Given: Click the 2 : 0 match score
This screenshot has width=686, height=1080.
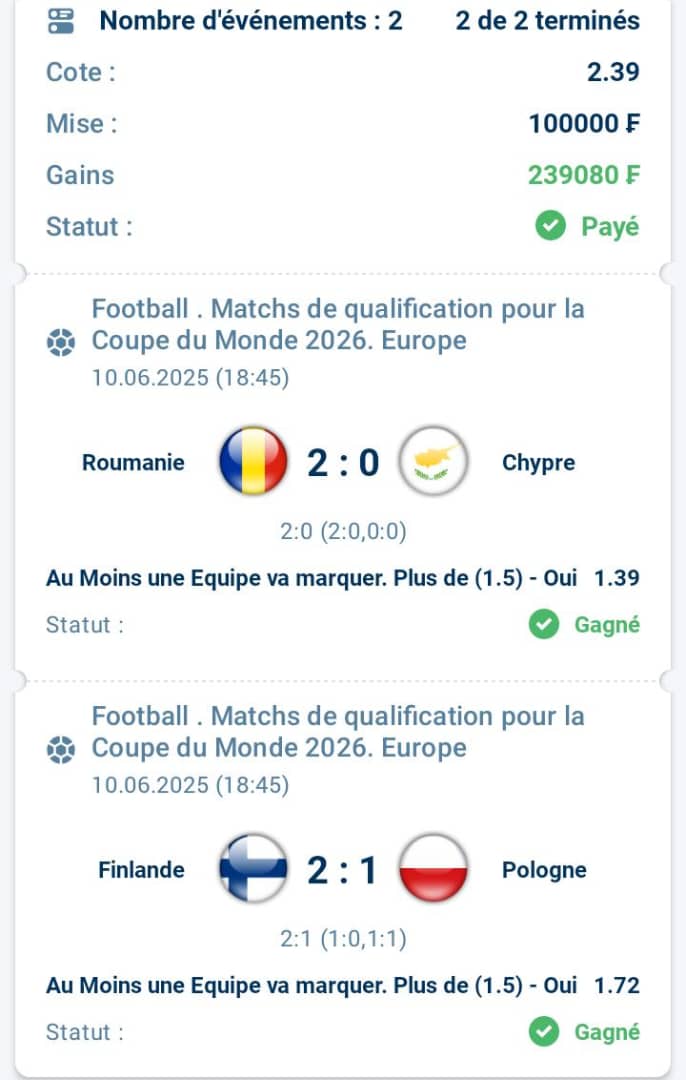Looking at the screenshot, I should click(x=343, y=462).
